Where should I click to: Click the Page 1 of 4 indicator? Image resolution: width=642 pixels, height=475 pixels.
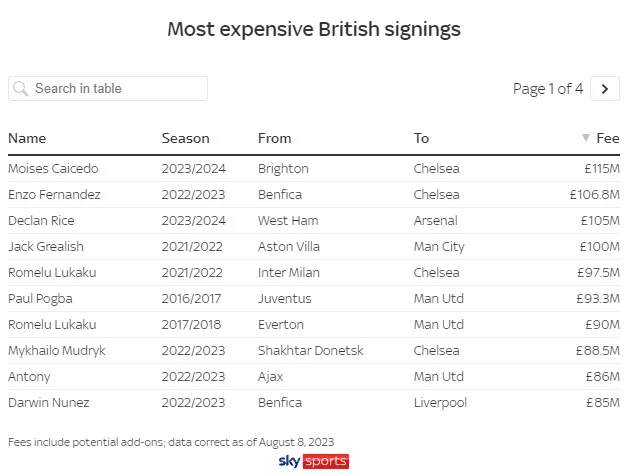(548, 89)
